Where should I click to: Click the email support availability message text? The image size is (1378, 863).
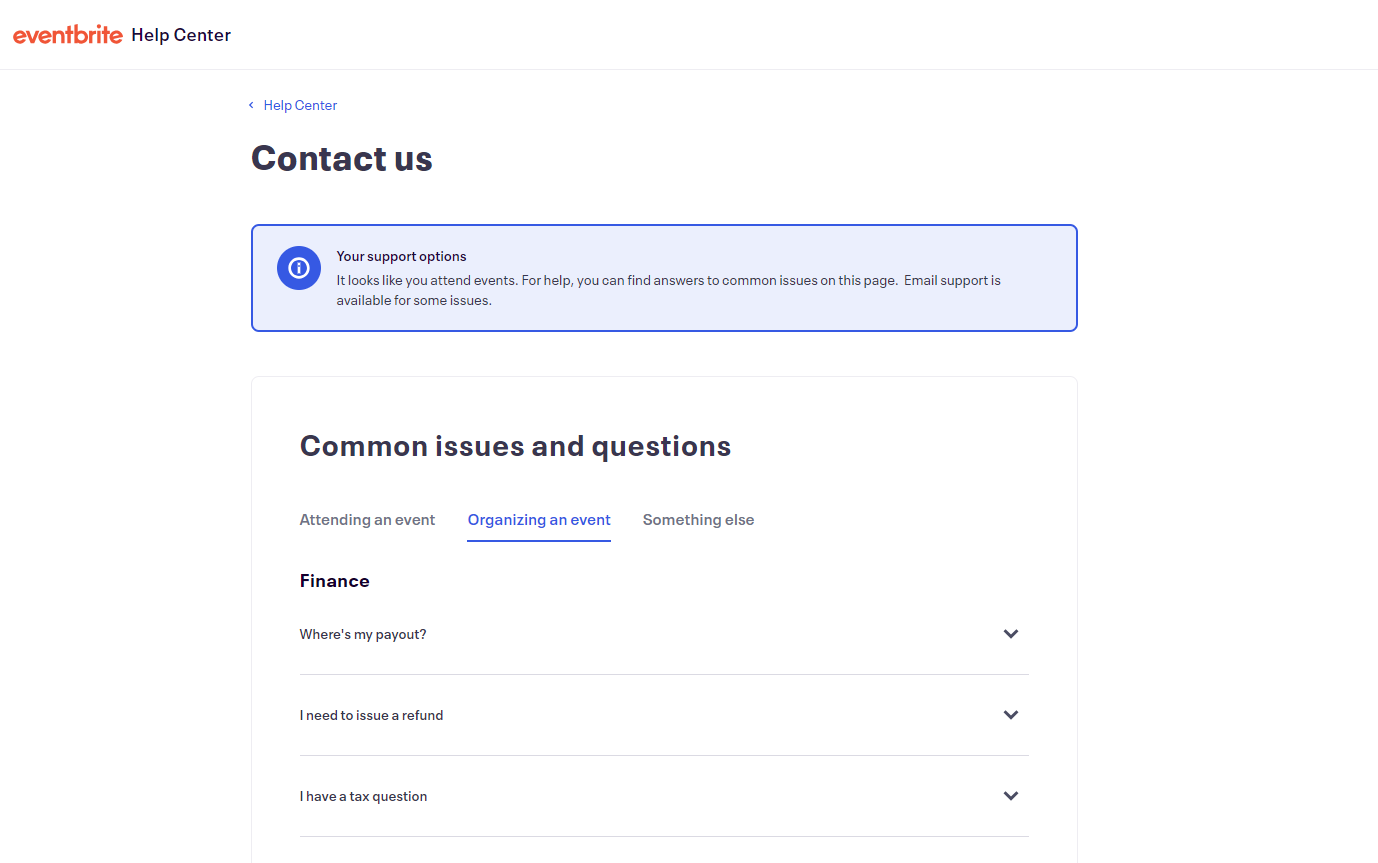668,290
